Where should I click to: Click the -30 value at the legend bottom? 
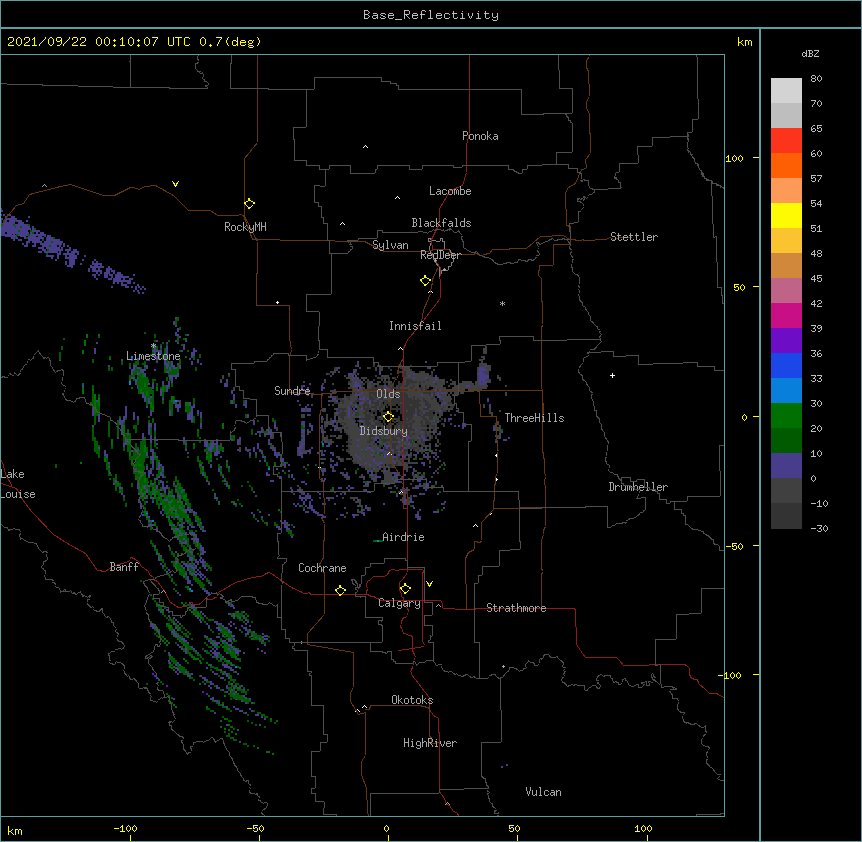[x=819, y=528]
